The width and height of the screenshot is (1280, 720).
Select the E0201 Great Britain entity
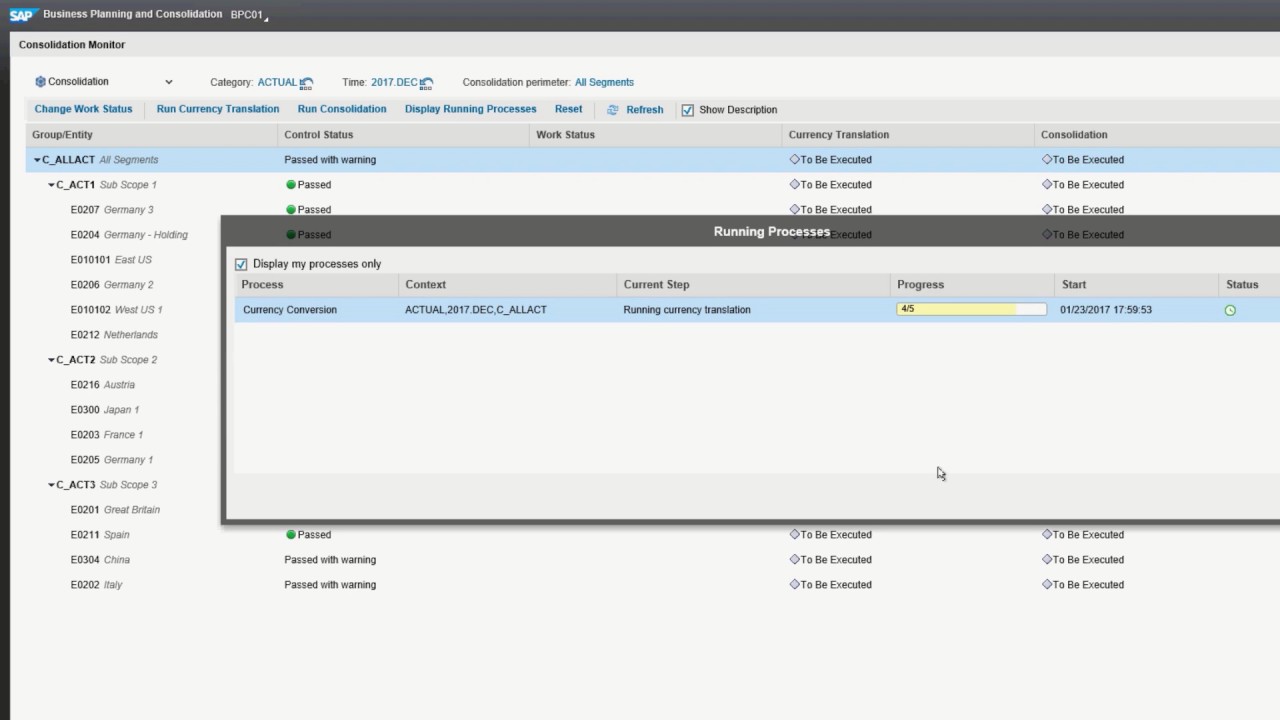(115, 510)
